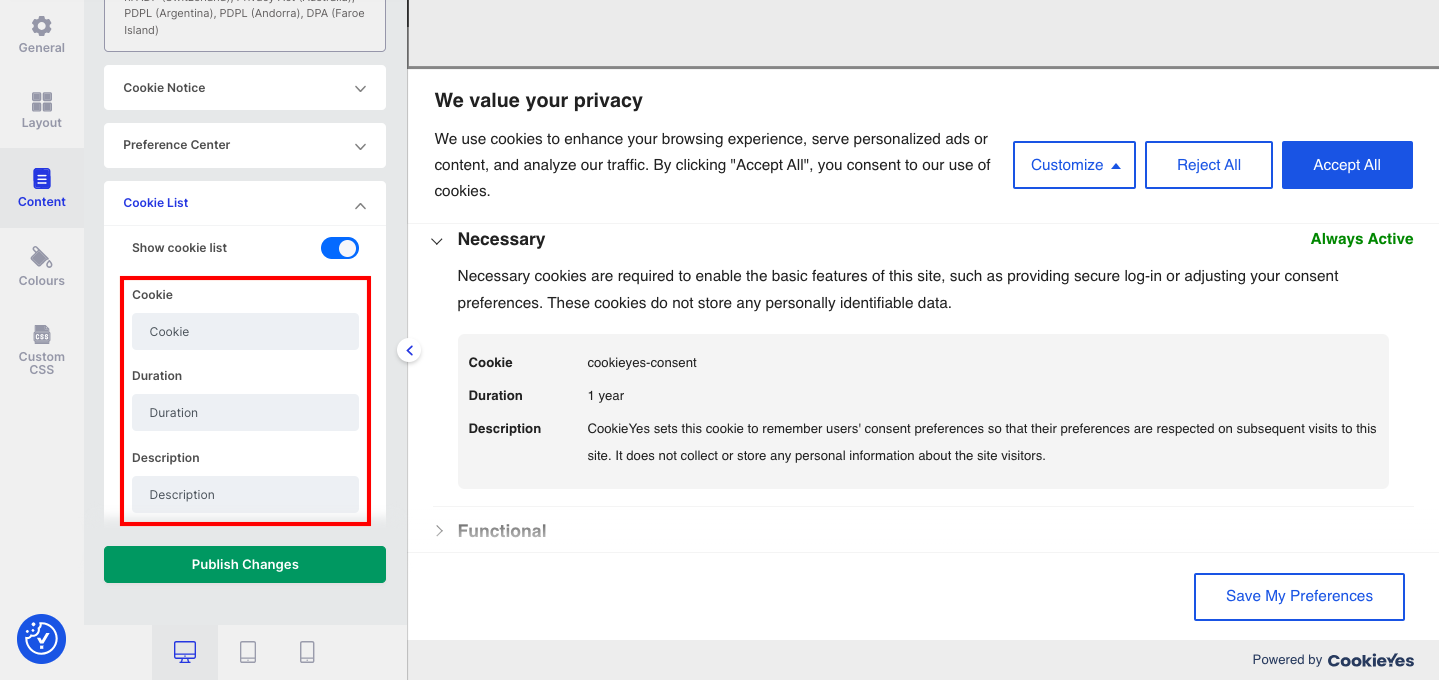
Task: Edit the Duration label input field
Action: click(x=245, y=413)
